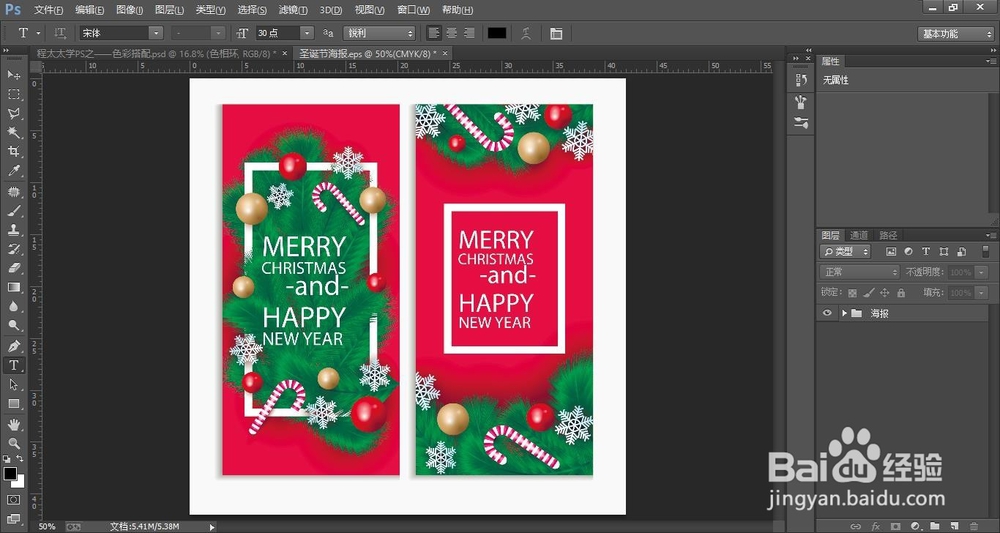The width and height of the screenshot is (1000, 533).
Task: Expand the 海报 layer group
Action: click(844, 313)
